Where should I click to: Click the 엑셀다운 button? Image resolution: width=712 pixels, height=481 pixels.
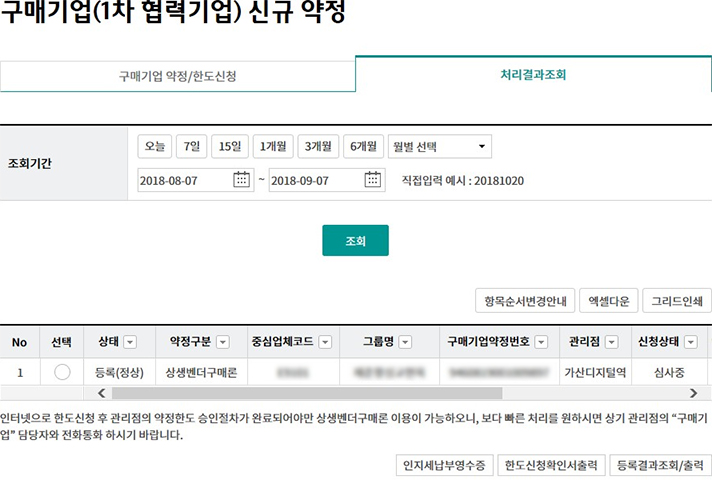coord(608,300)
